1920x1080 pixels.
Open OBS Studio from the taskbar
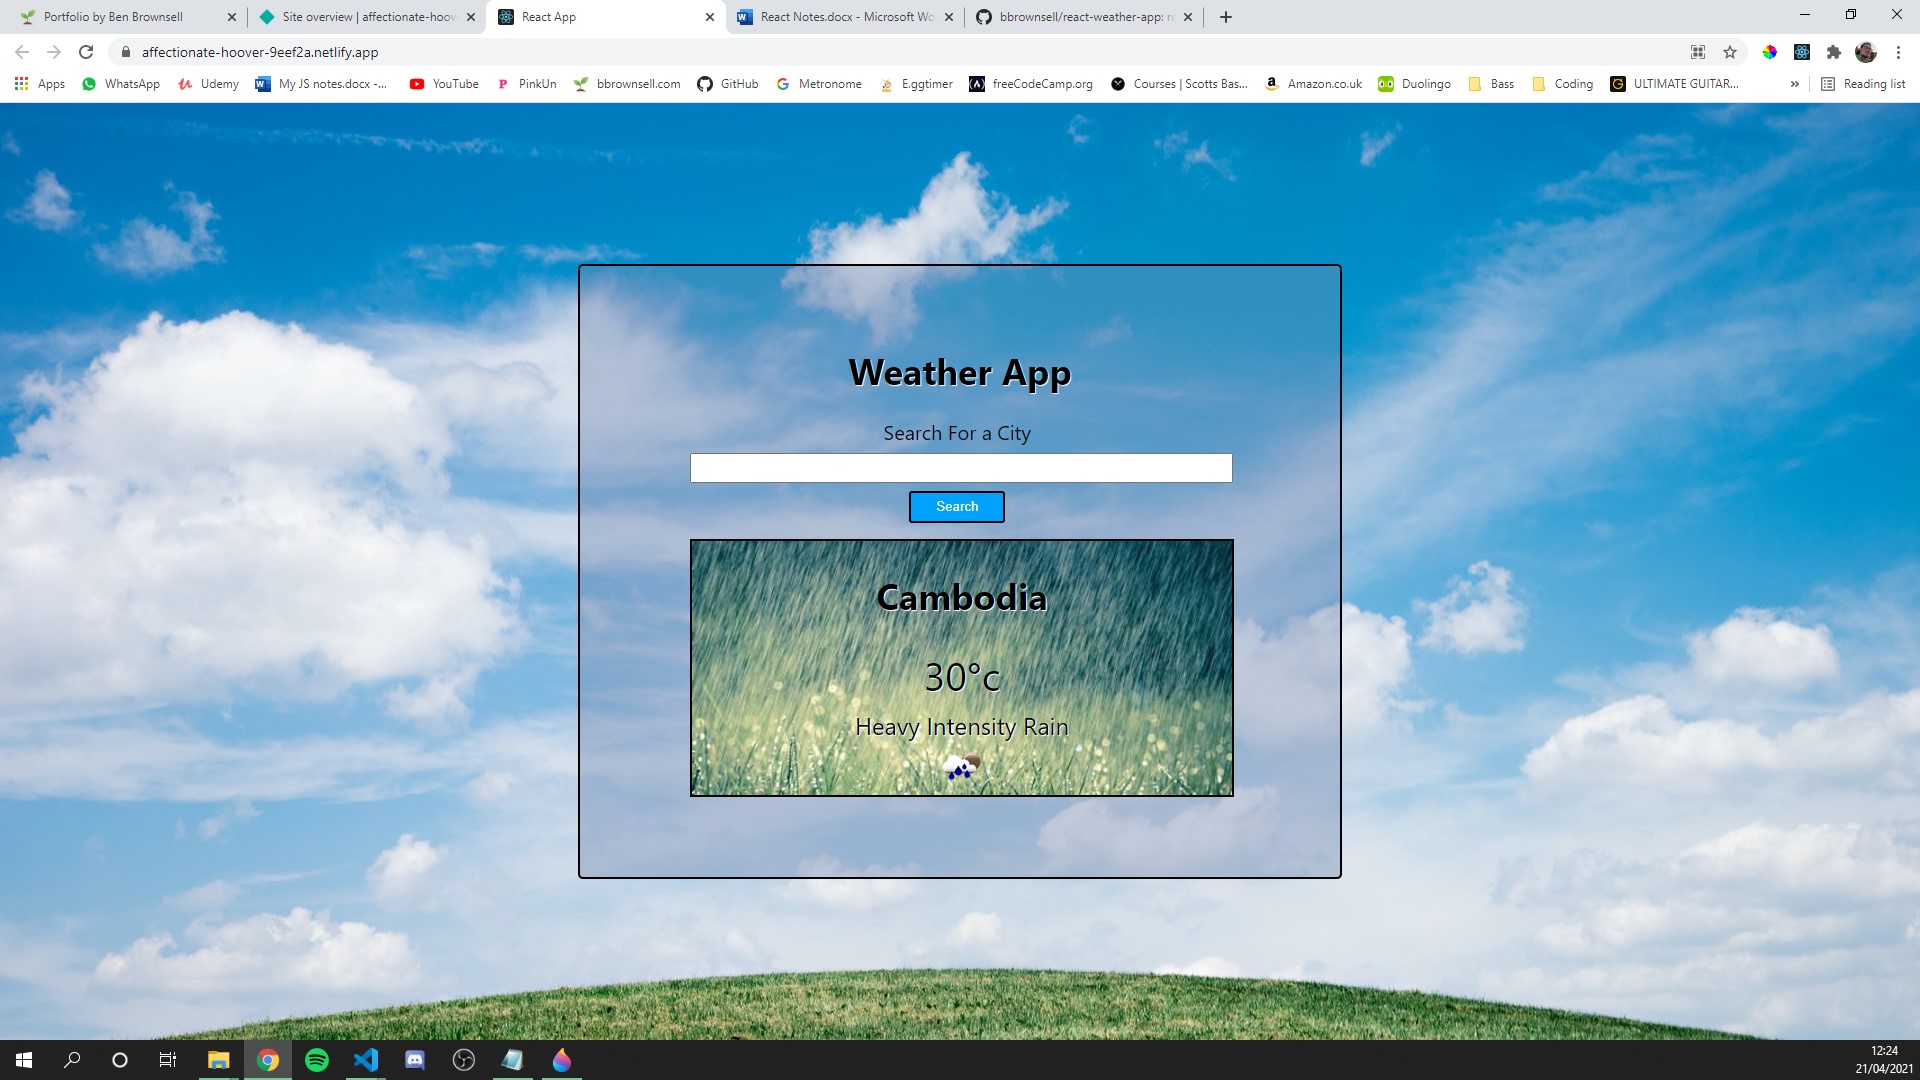pos(464,1060)
